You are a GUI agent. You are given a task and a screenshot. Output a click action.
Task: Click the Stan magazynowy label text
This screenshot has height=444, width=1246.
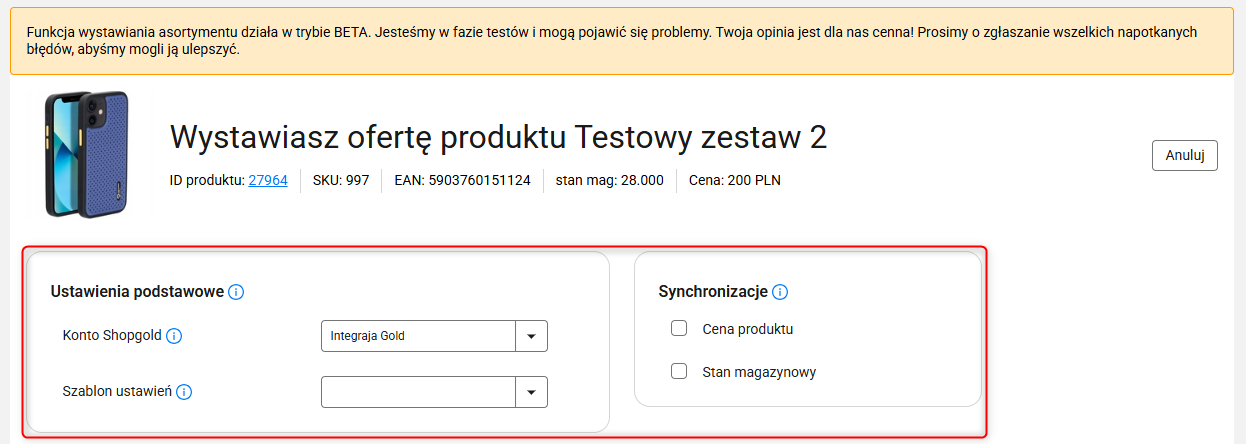(x=760, y=372)
